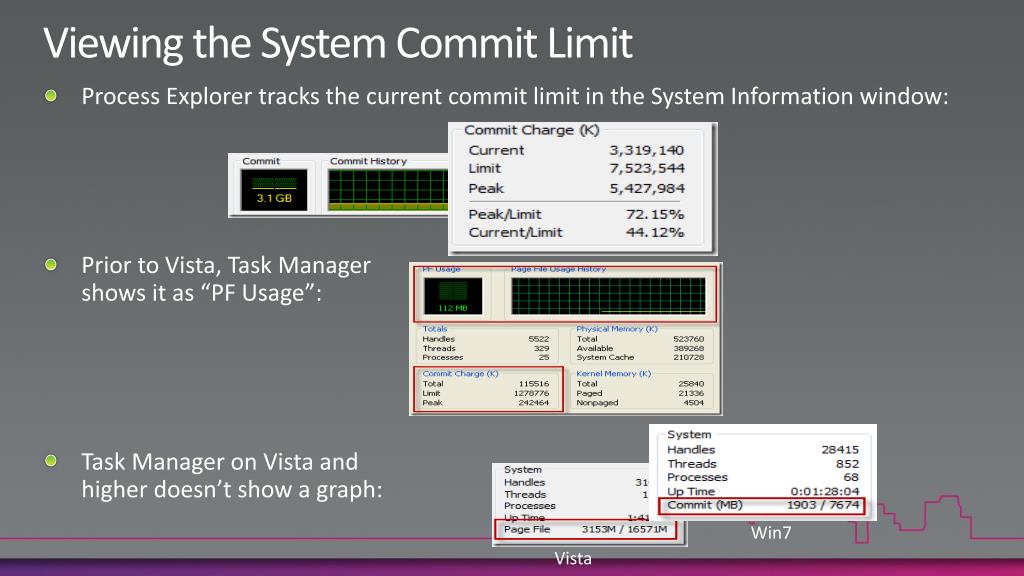Click the highlighted Commit (MB) row for Win7
1024x576 pixels.
(x=762, y=506)
